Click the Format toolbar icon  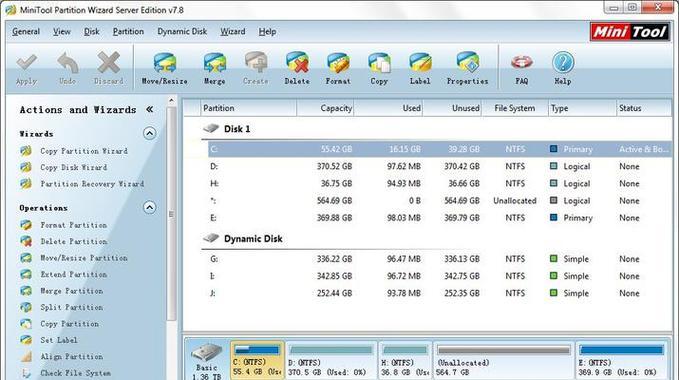[338, 63]
